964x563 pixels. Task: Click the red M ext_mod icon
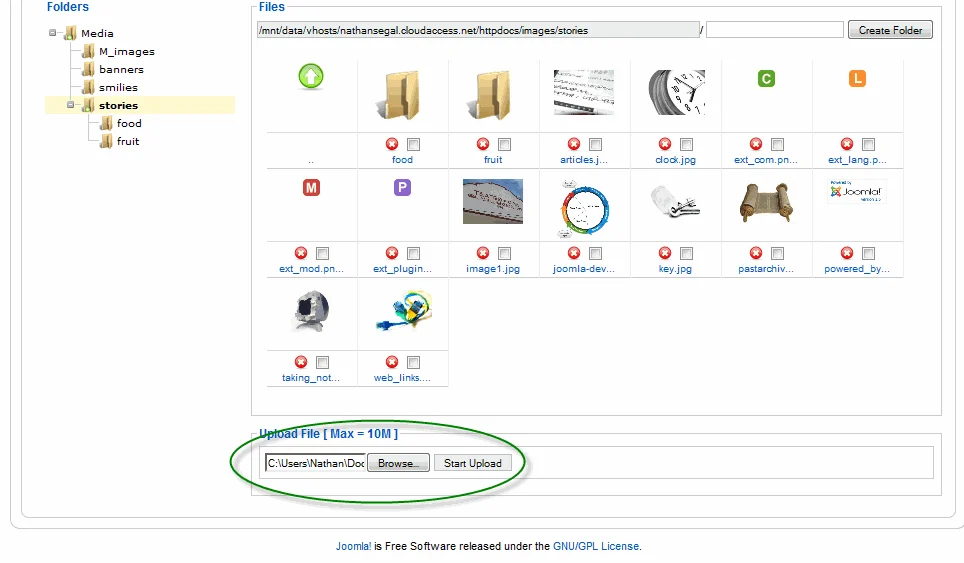click(311, 187)
